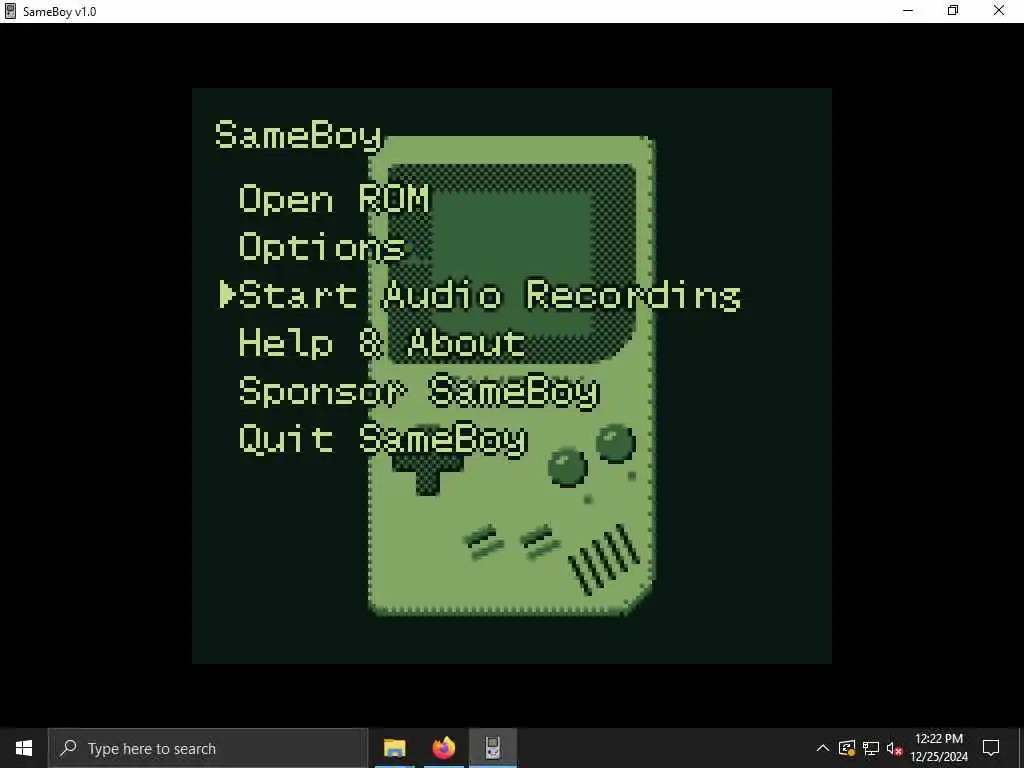
Task: Choose Start Audio Recording
Action: [x=490, y=295]
